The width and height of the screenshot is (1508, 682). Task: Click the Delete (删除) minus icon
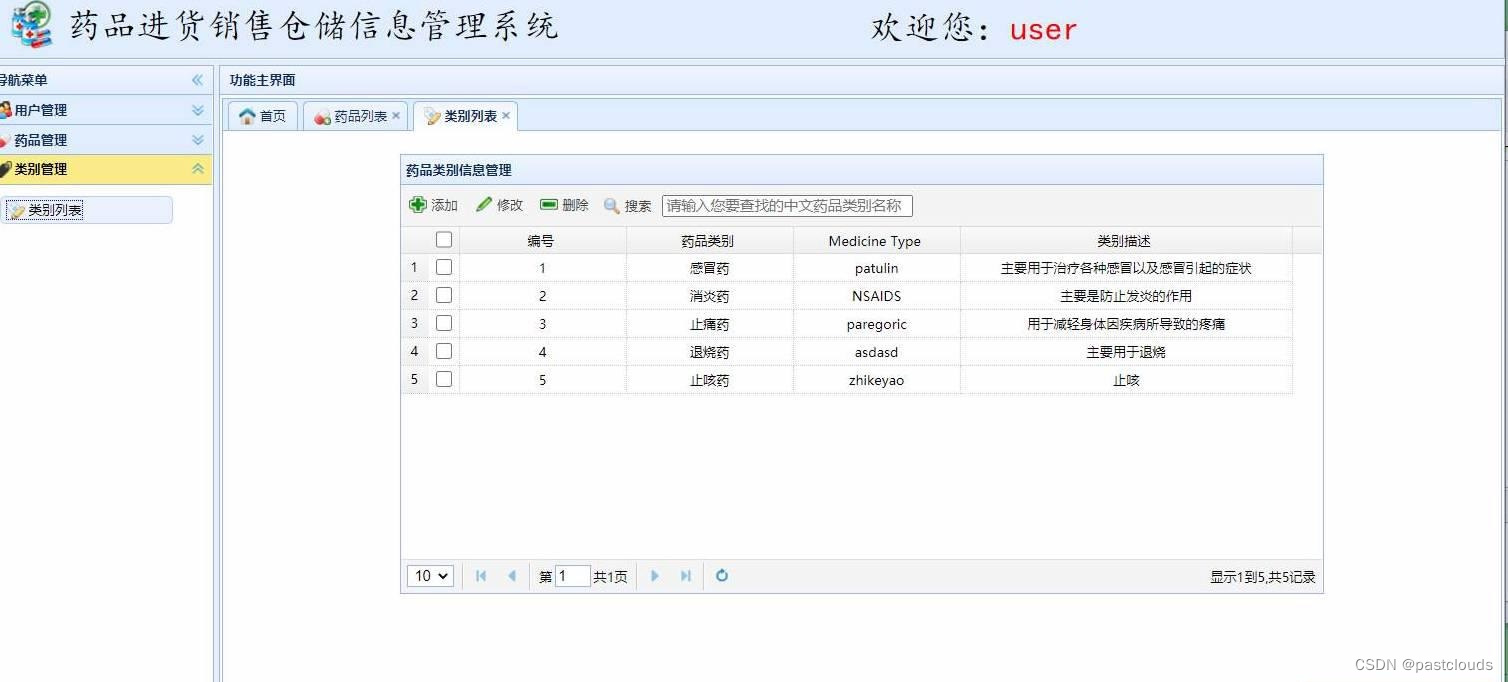tap(549, 204)
